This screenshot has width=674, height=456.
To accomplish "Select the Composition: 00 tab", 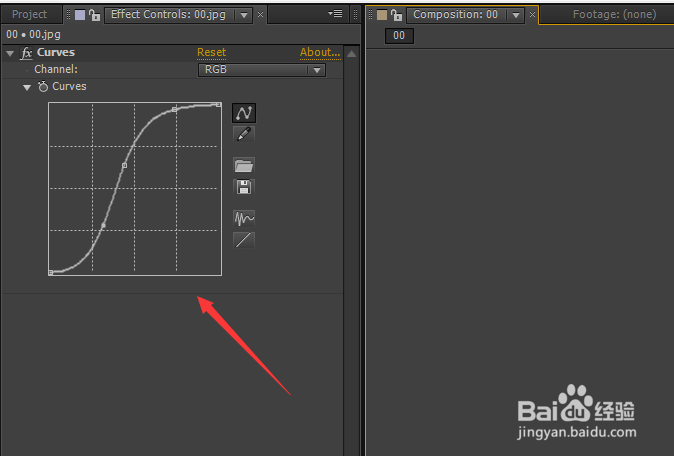I will [x=456, y=15].
